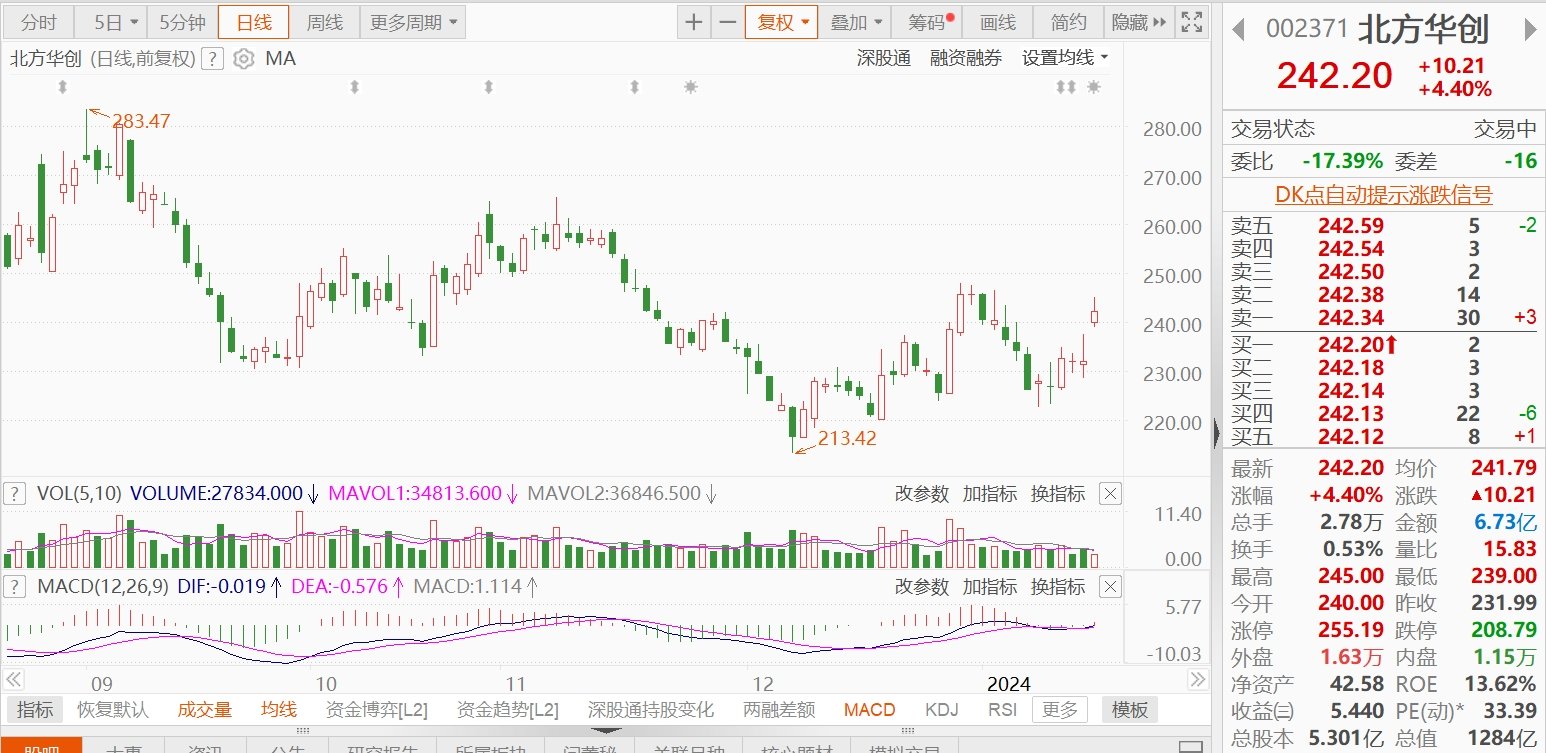The image size is (1546, 753).
Task: Go to previous stock with left arrow
Action: tap(1238, 30)
